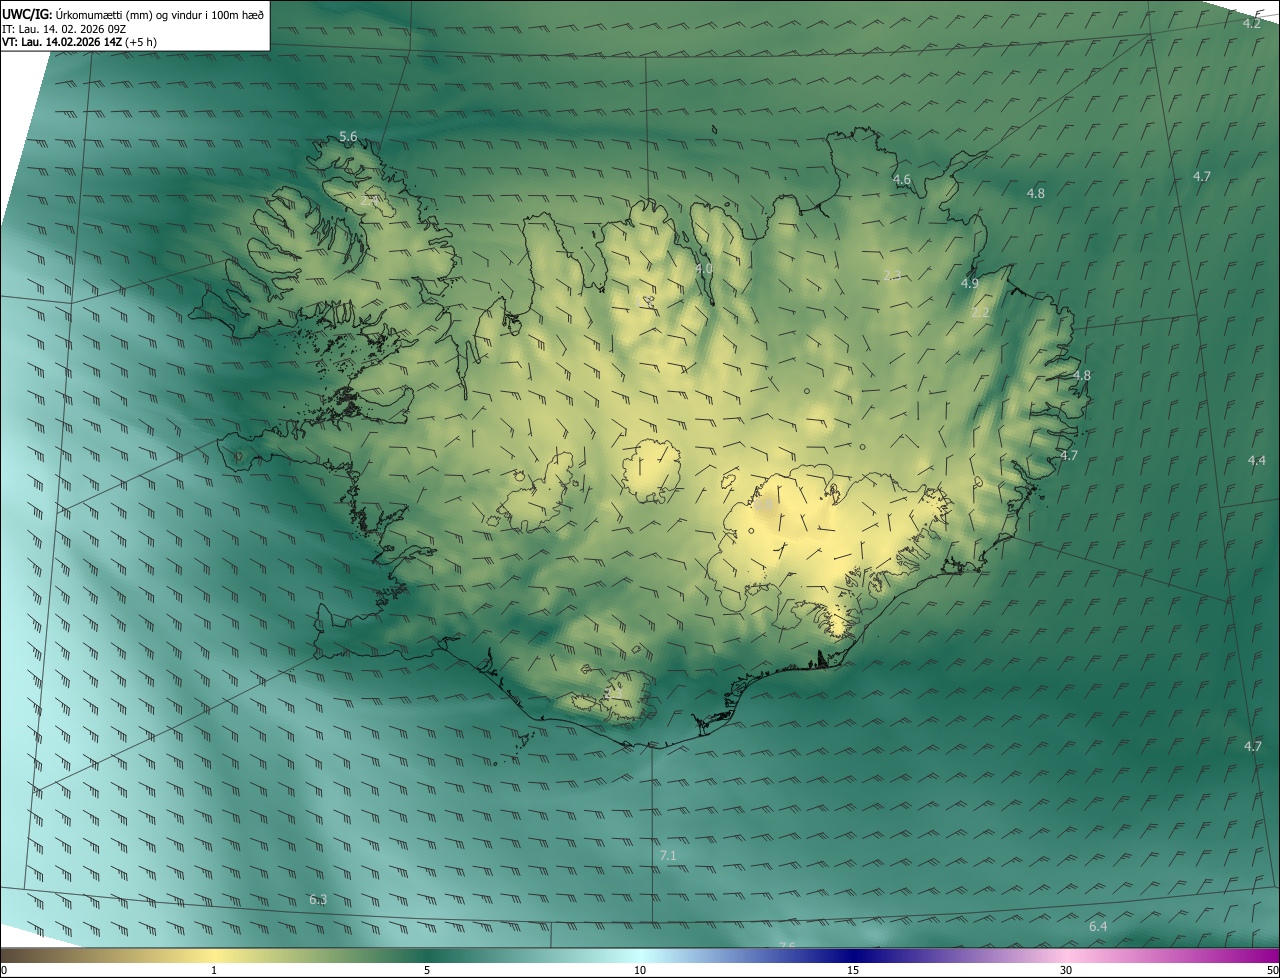Click the 6.4 value label on the map

[1098, 927]
